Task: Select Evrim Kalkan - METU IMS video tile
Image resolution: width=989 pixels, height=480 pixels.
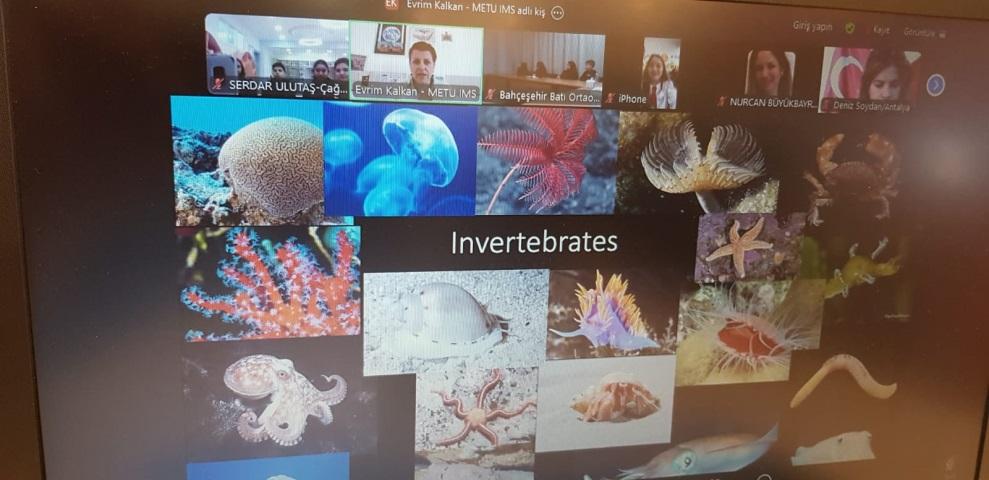Action: pyautogui.click(x=416, y=62)
